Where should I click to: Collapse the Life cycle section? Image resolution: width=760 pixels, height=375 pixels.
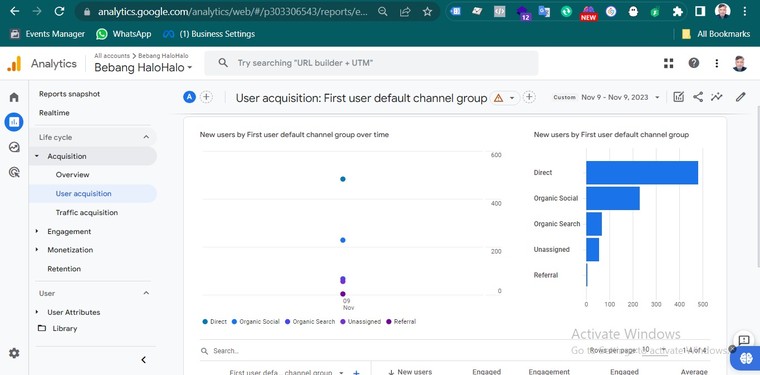click(x=146, y=138)
